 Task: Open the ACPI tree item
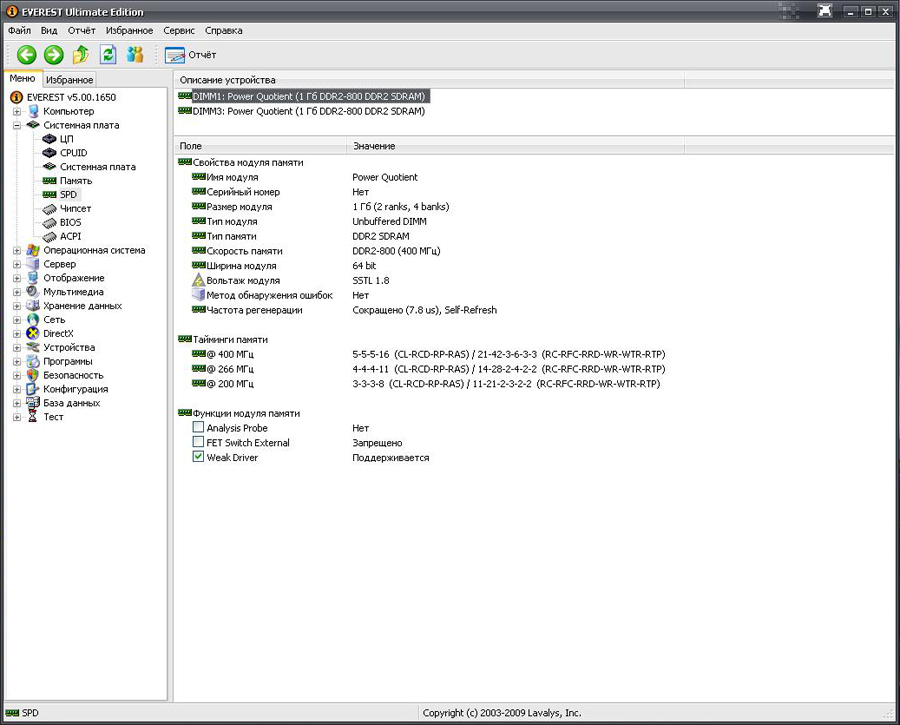pos(71,236)
